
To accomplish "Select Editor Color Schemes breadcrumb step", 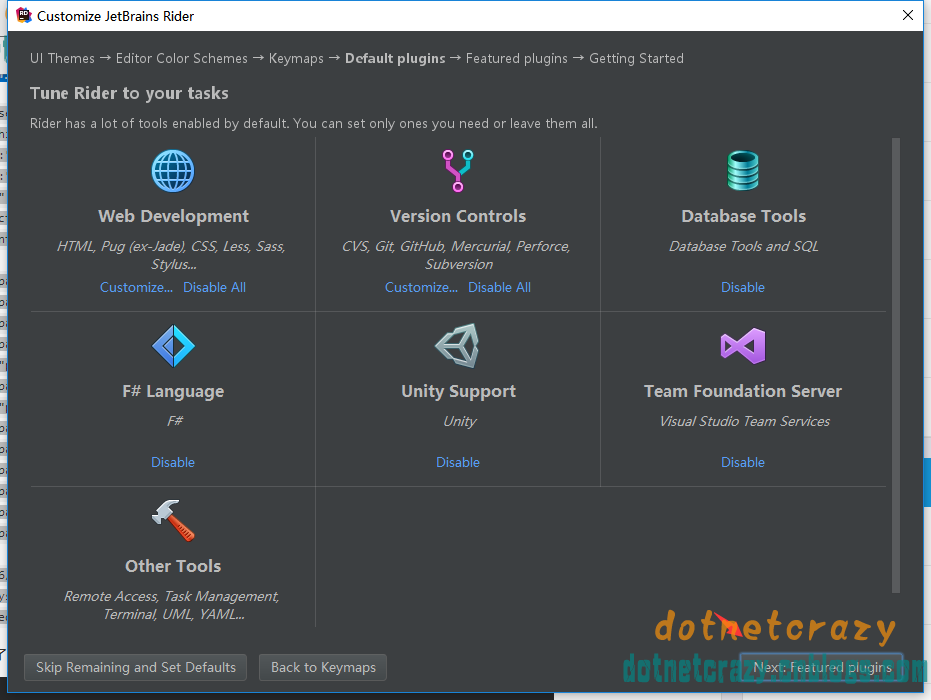I will pyautogui.click(x=182, y=58).
